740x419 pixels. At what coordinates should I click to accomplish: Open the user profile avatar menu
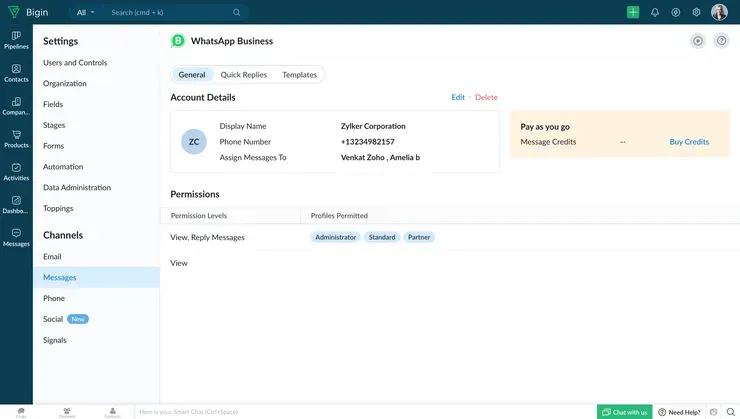[x=719, y=12]
